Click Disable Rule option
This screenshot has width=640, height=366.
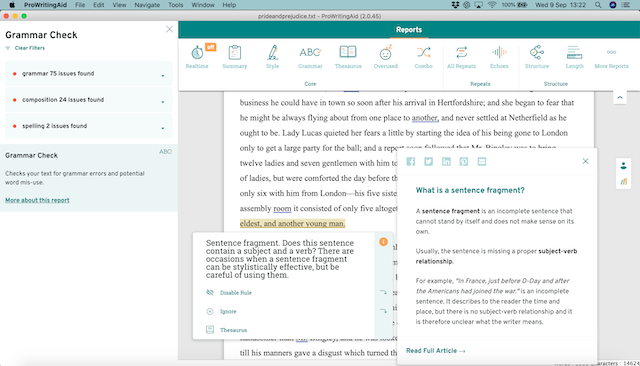pyautogui.click(x=236, y=293)
